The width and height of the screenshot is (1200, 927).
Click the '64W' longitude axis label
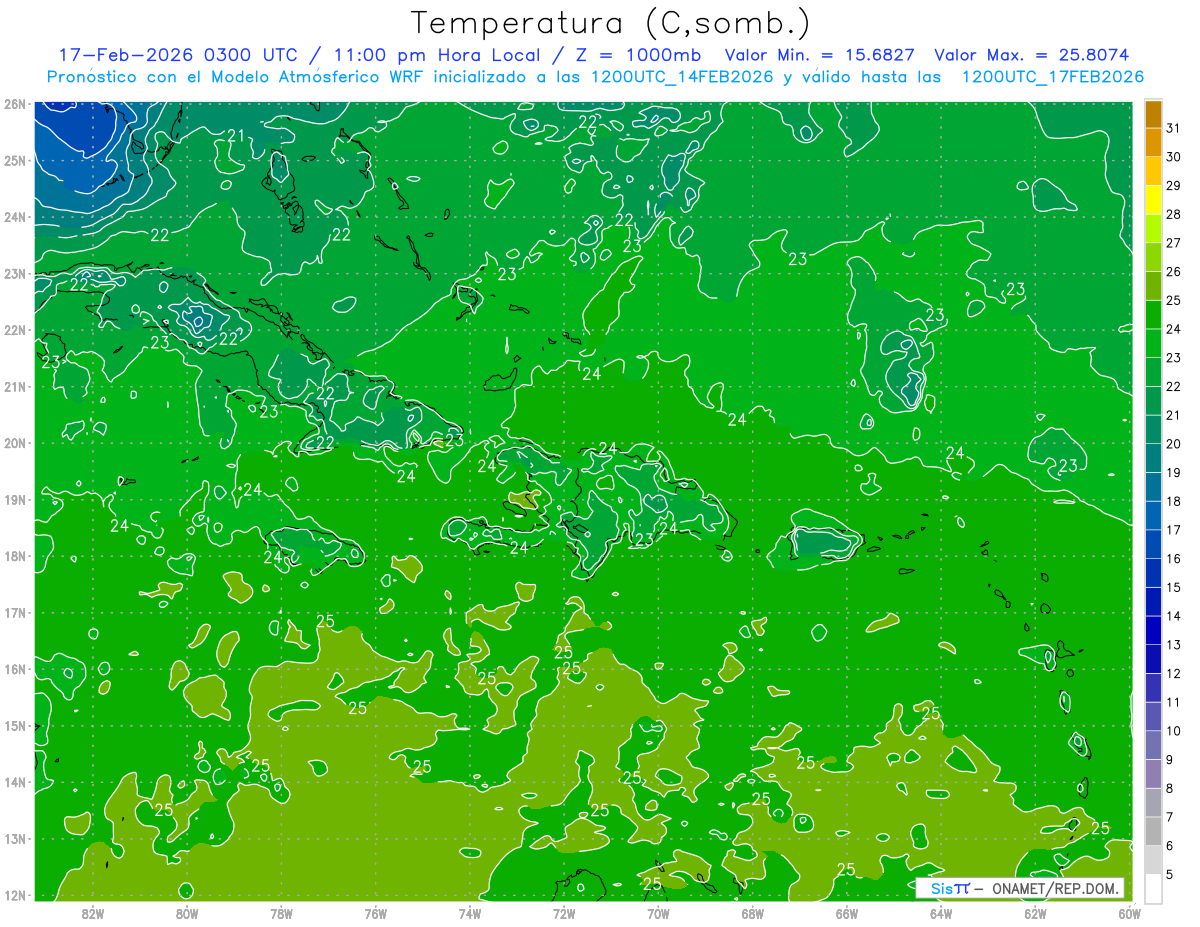pyautogui.click(x=941, y=912)
